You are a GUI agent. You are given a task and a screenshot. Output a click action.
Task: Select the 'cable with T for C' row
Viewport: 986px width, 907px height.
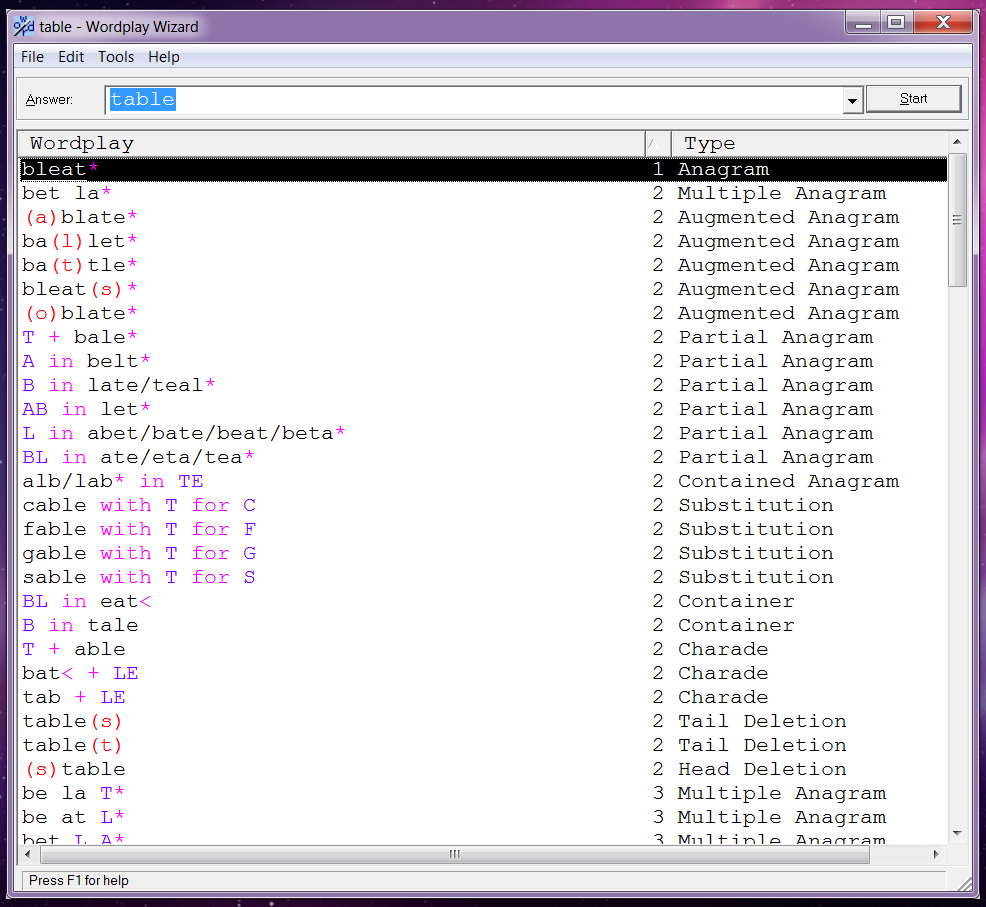pos(139,506)
